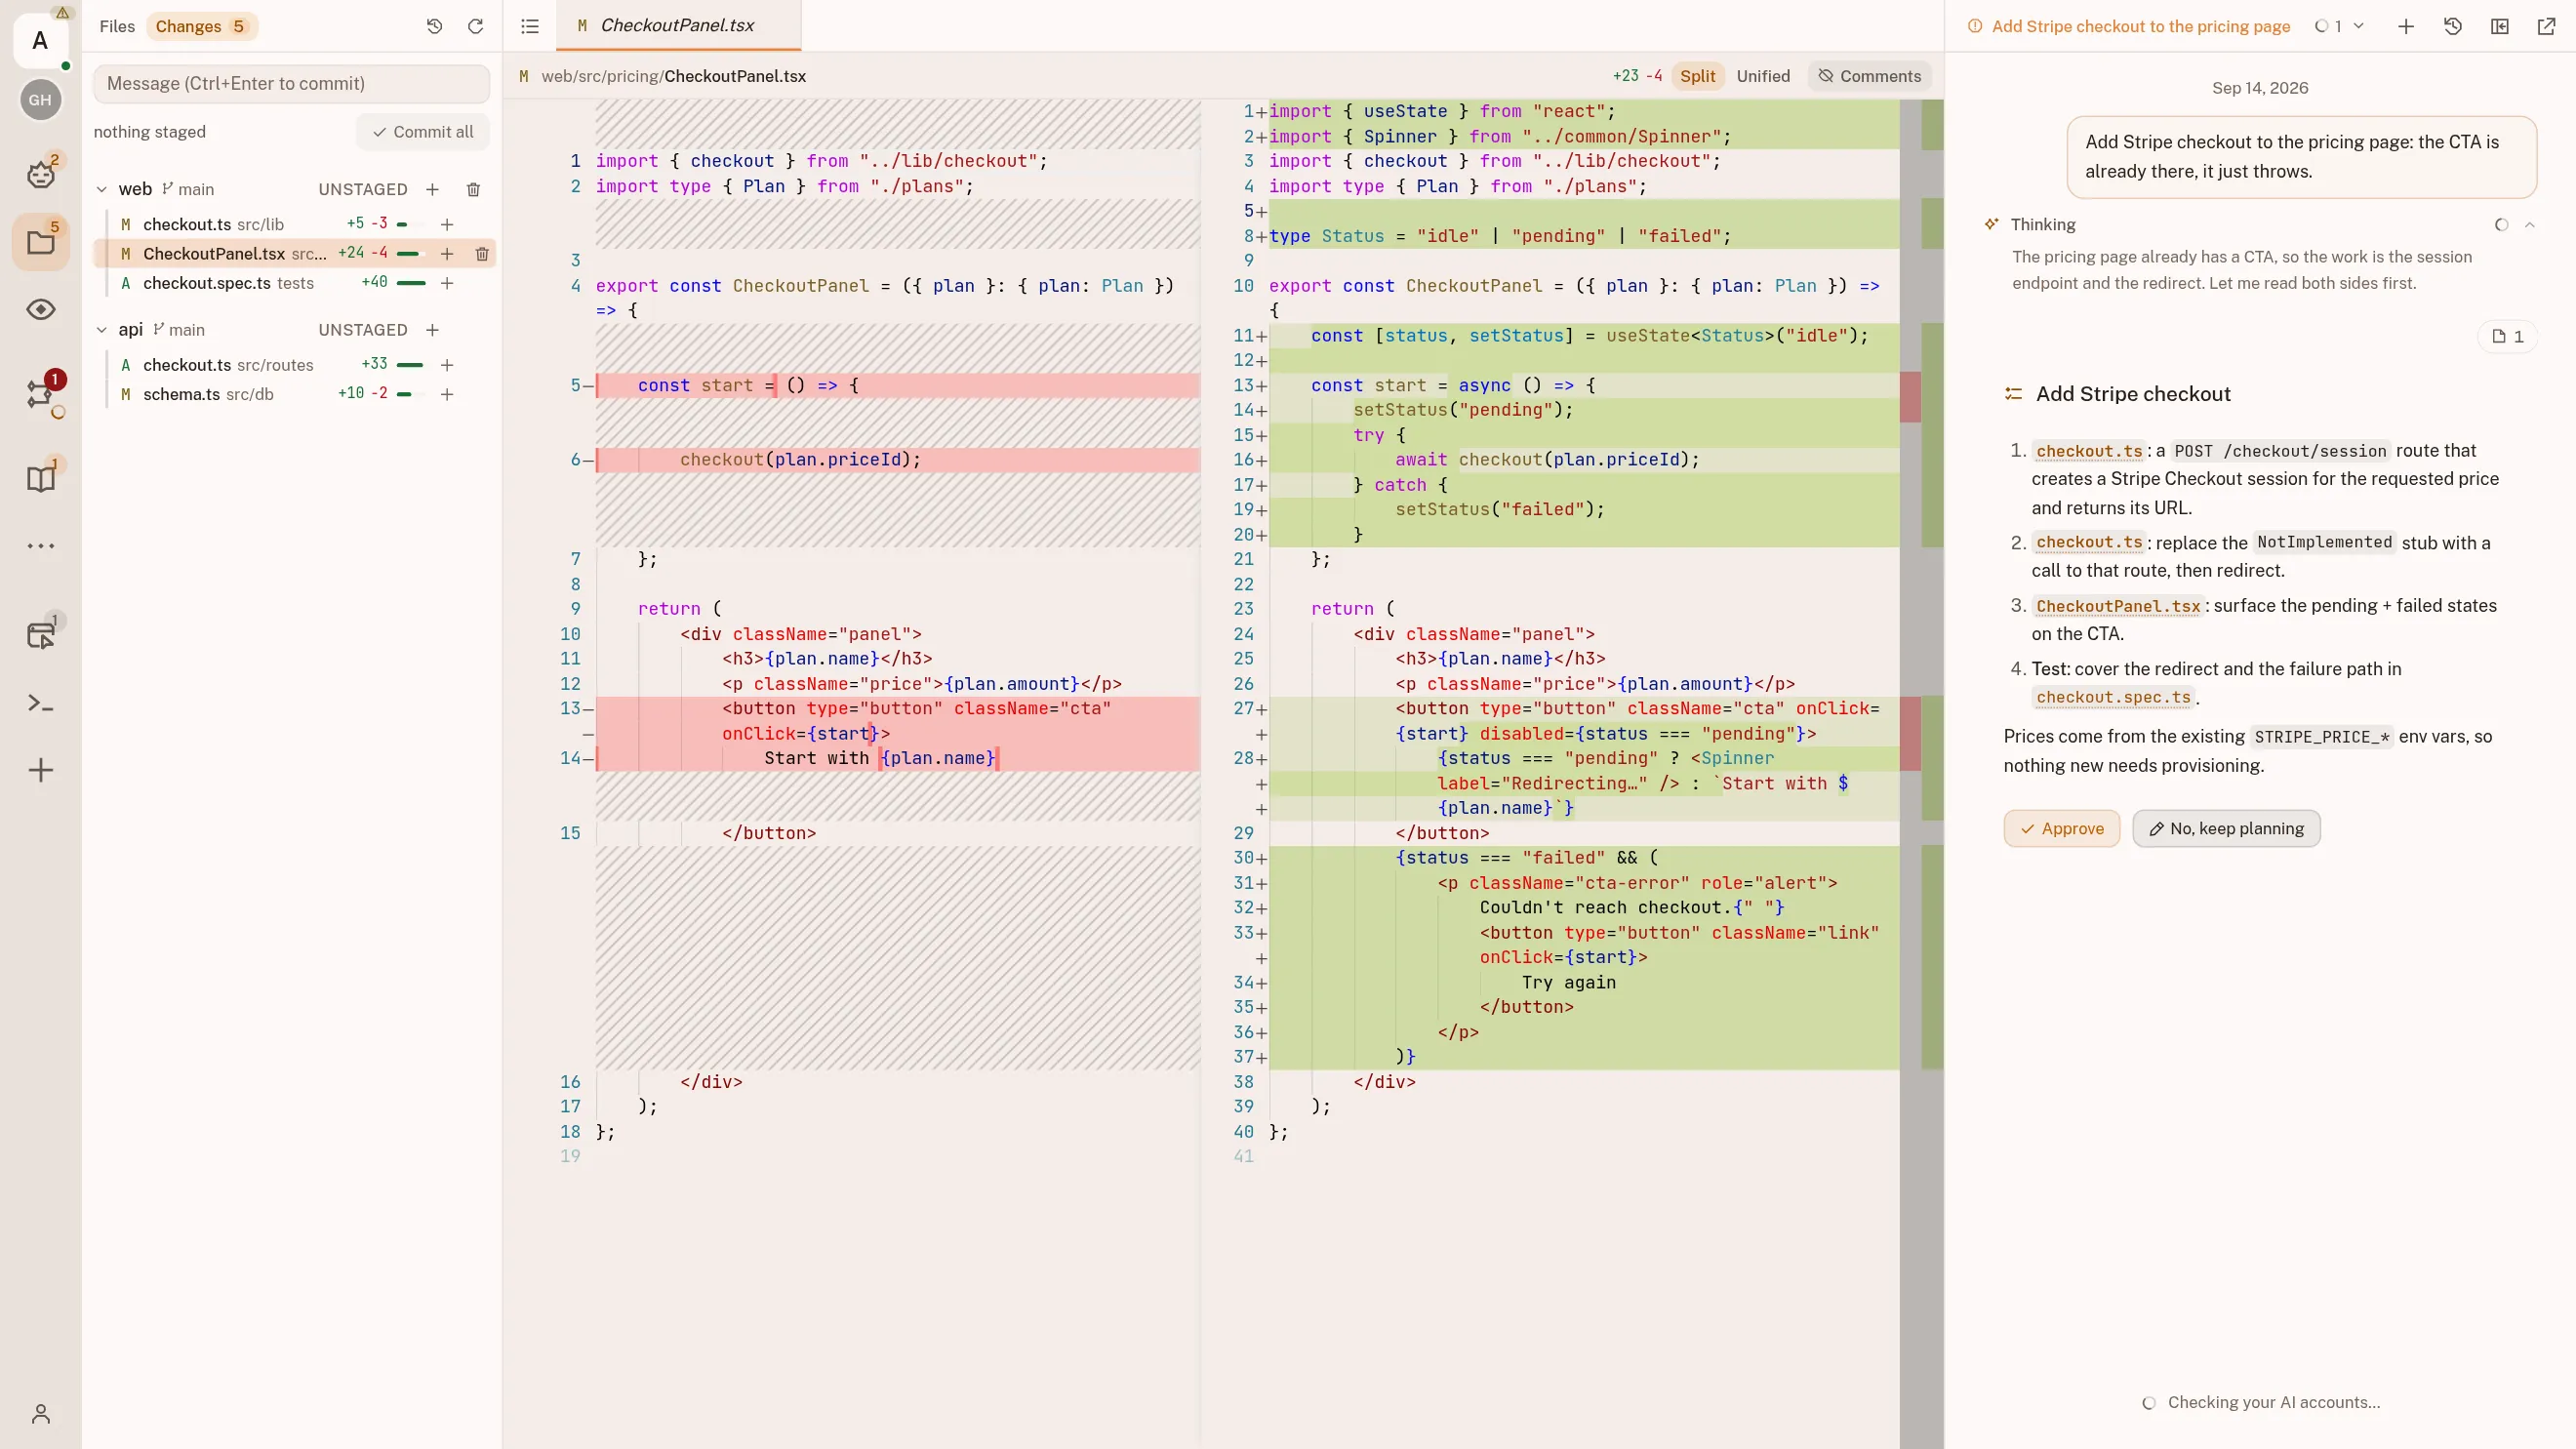The height and width of the screenshot is (1449, 2576).
Task: Collapse the web repository group
Action: tap(101, 189)
